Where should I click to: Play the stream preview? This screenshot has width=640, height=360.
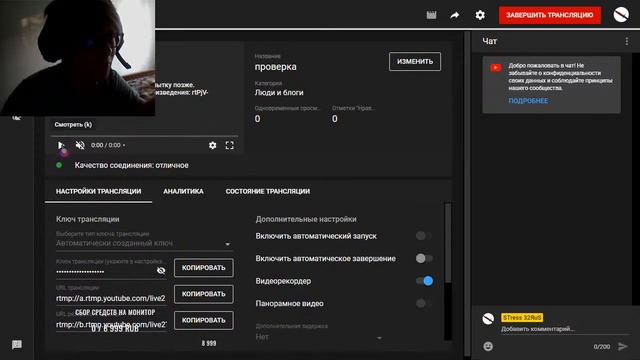(61, 145)
